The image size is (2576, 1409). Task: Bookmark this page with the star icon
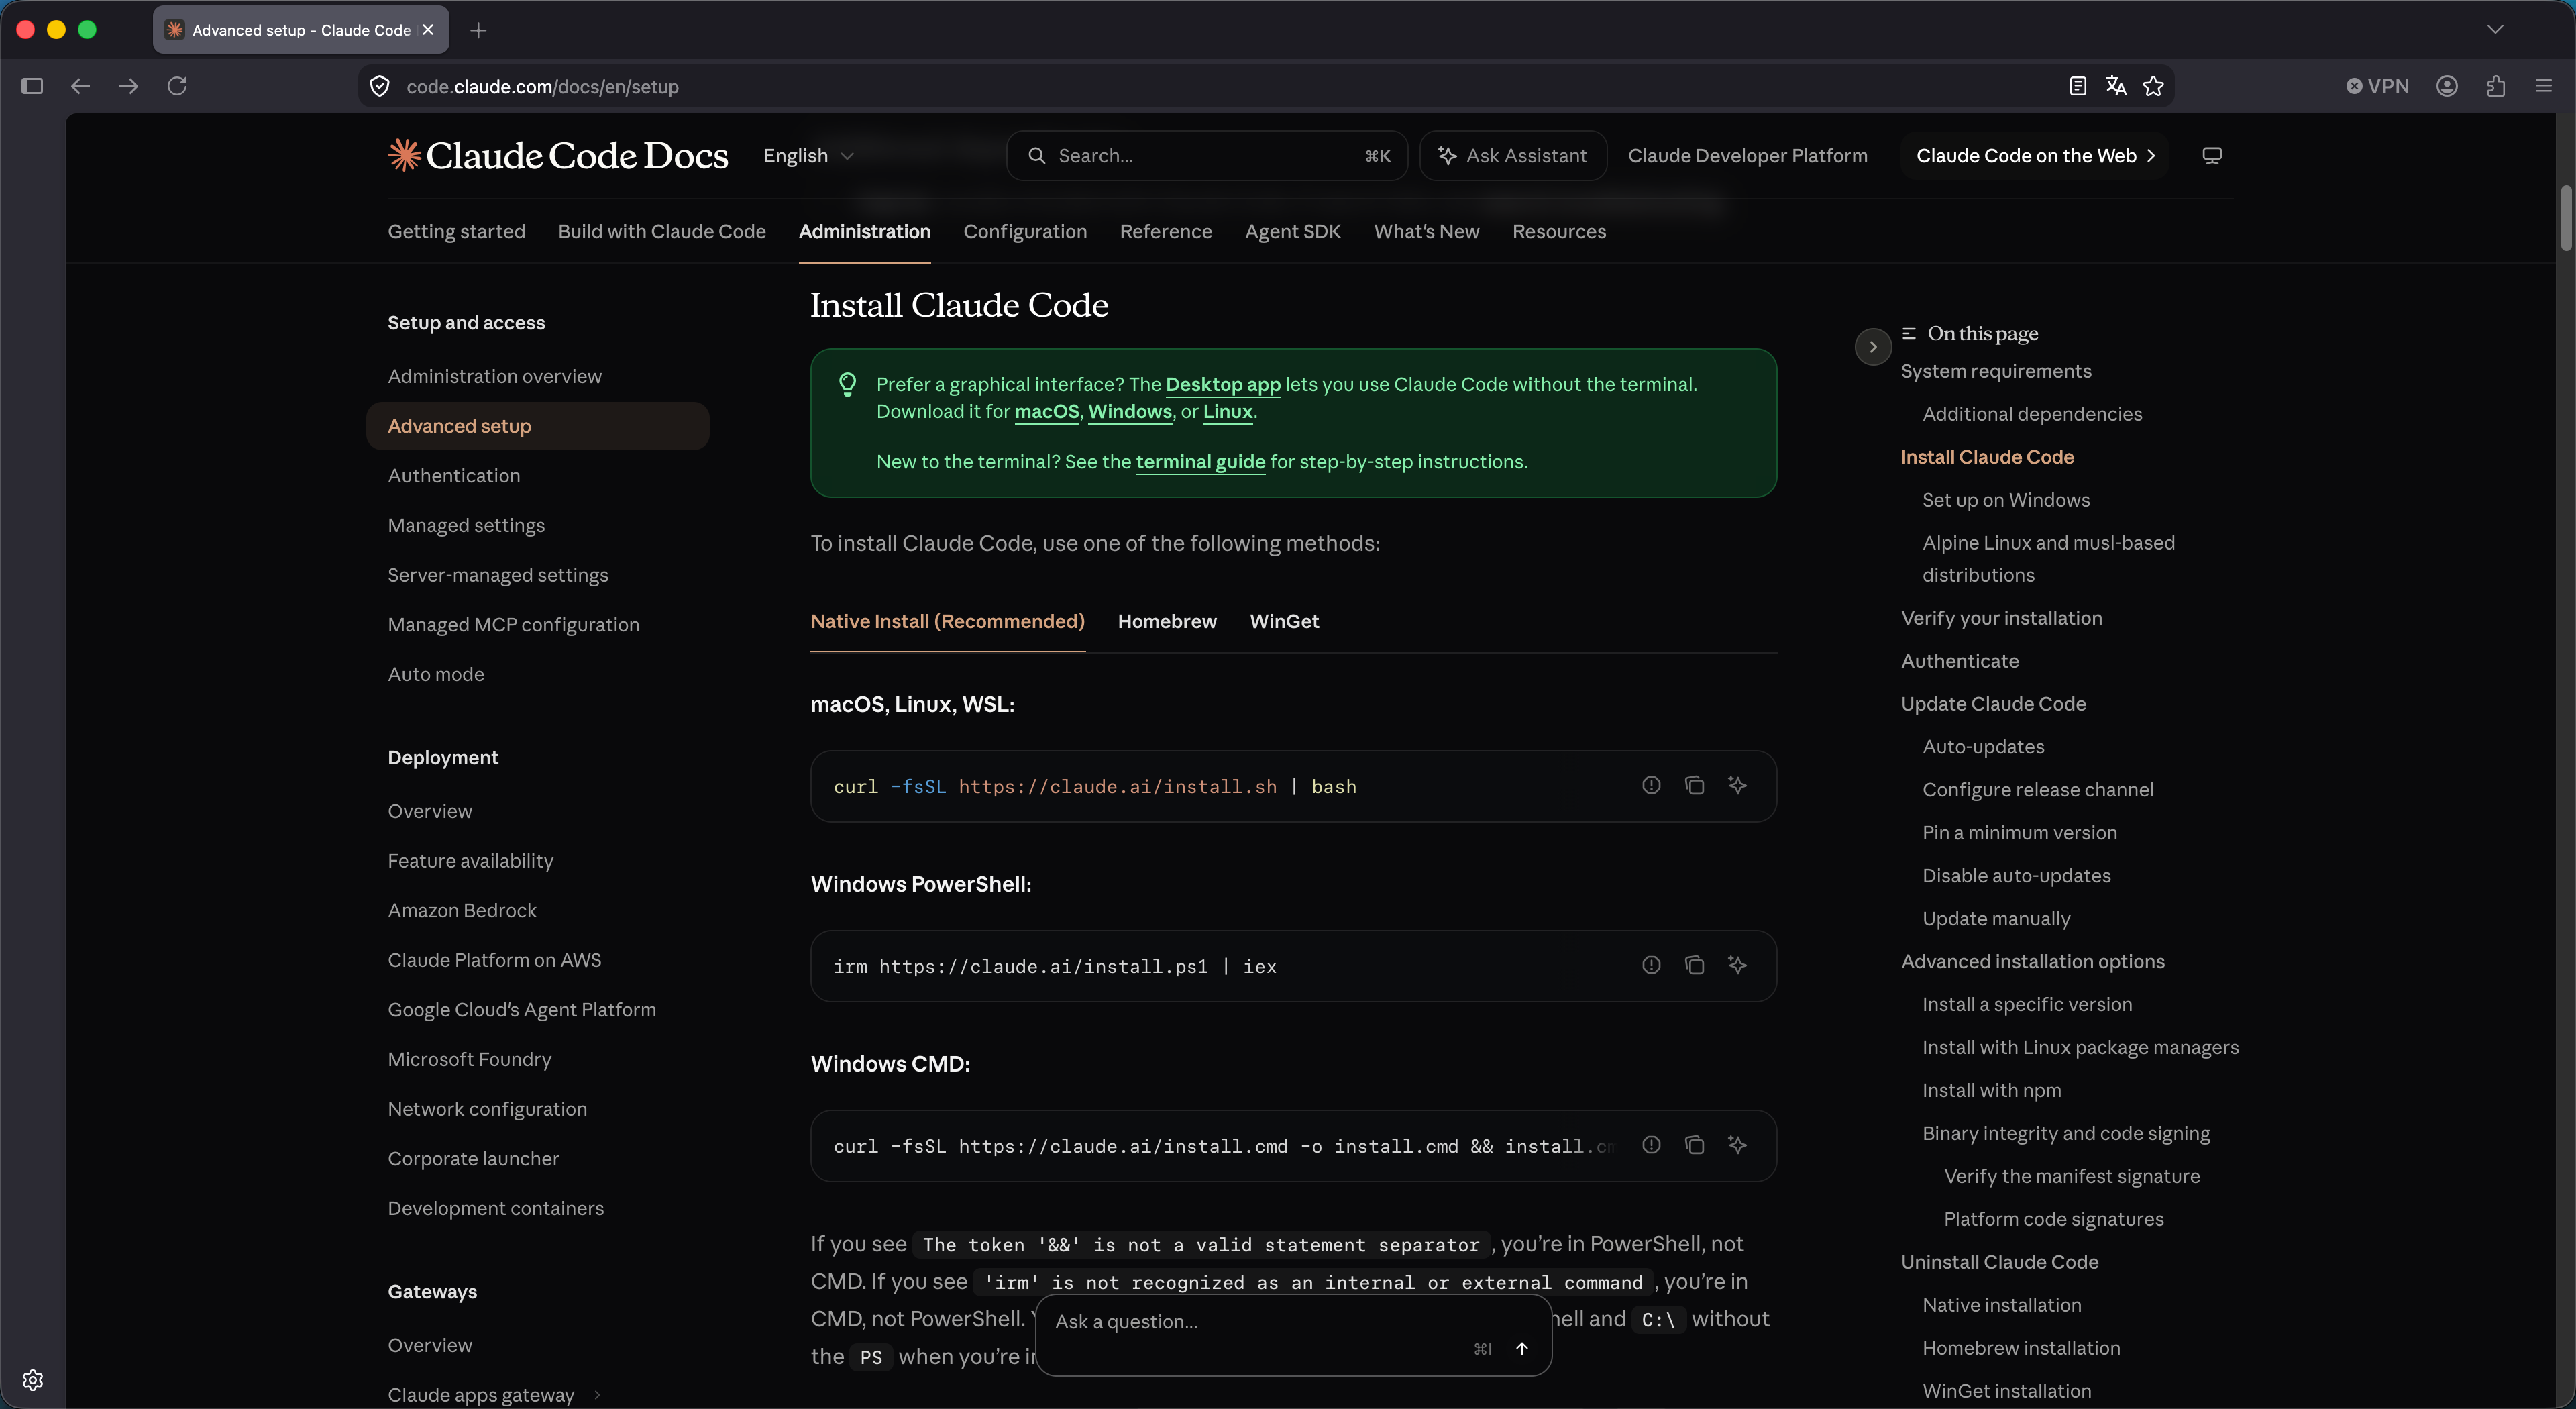(x=2153, y=86)
